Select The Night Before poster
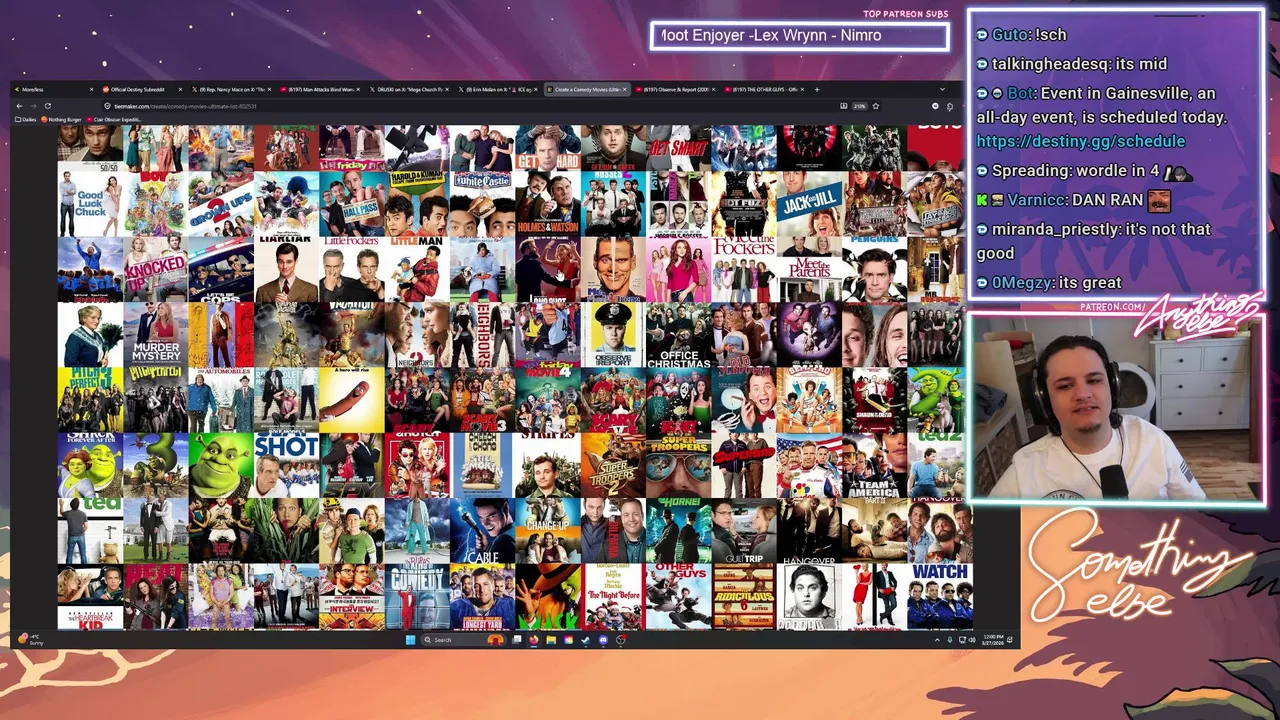 click(613, 598)
